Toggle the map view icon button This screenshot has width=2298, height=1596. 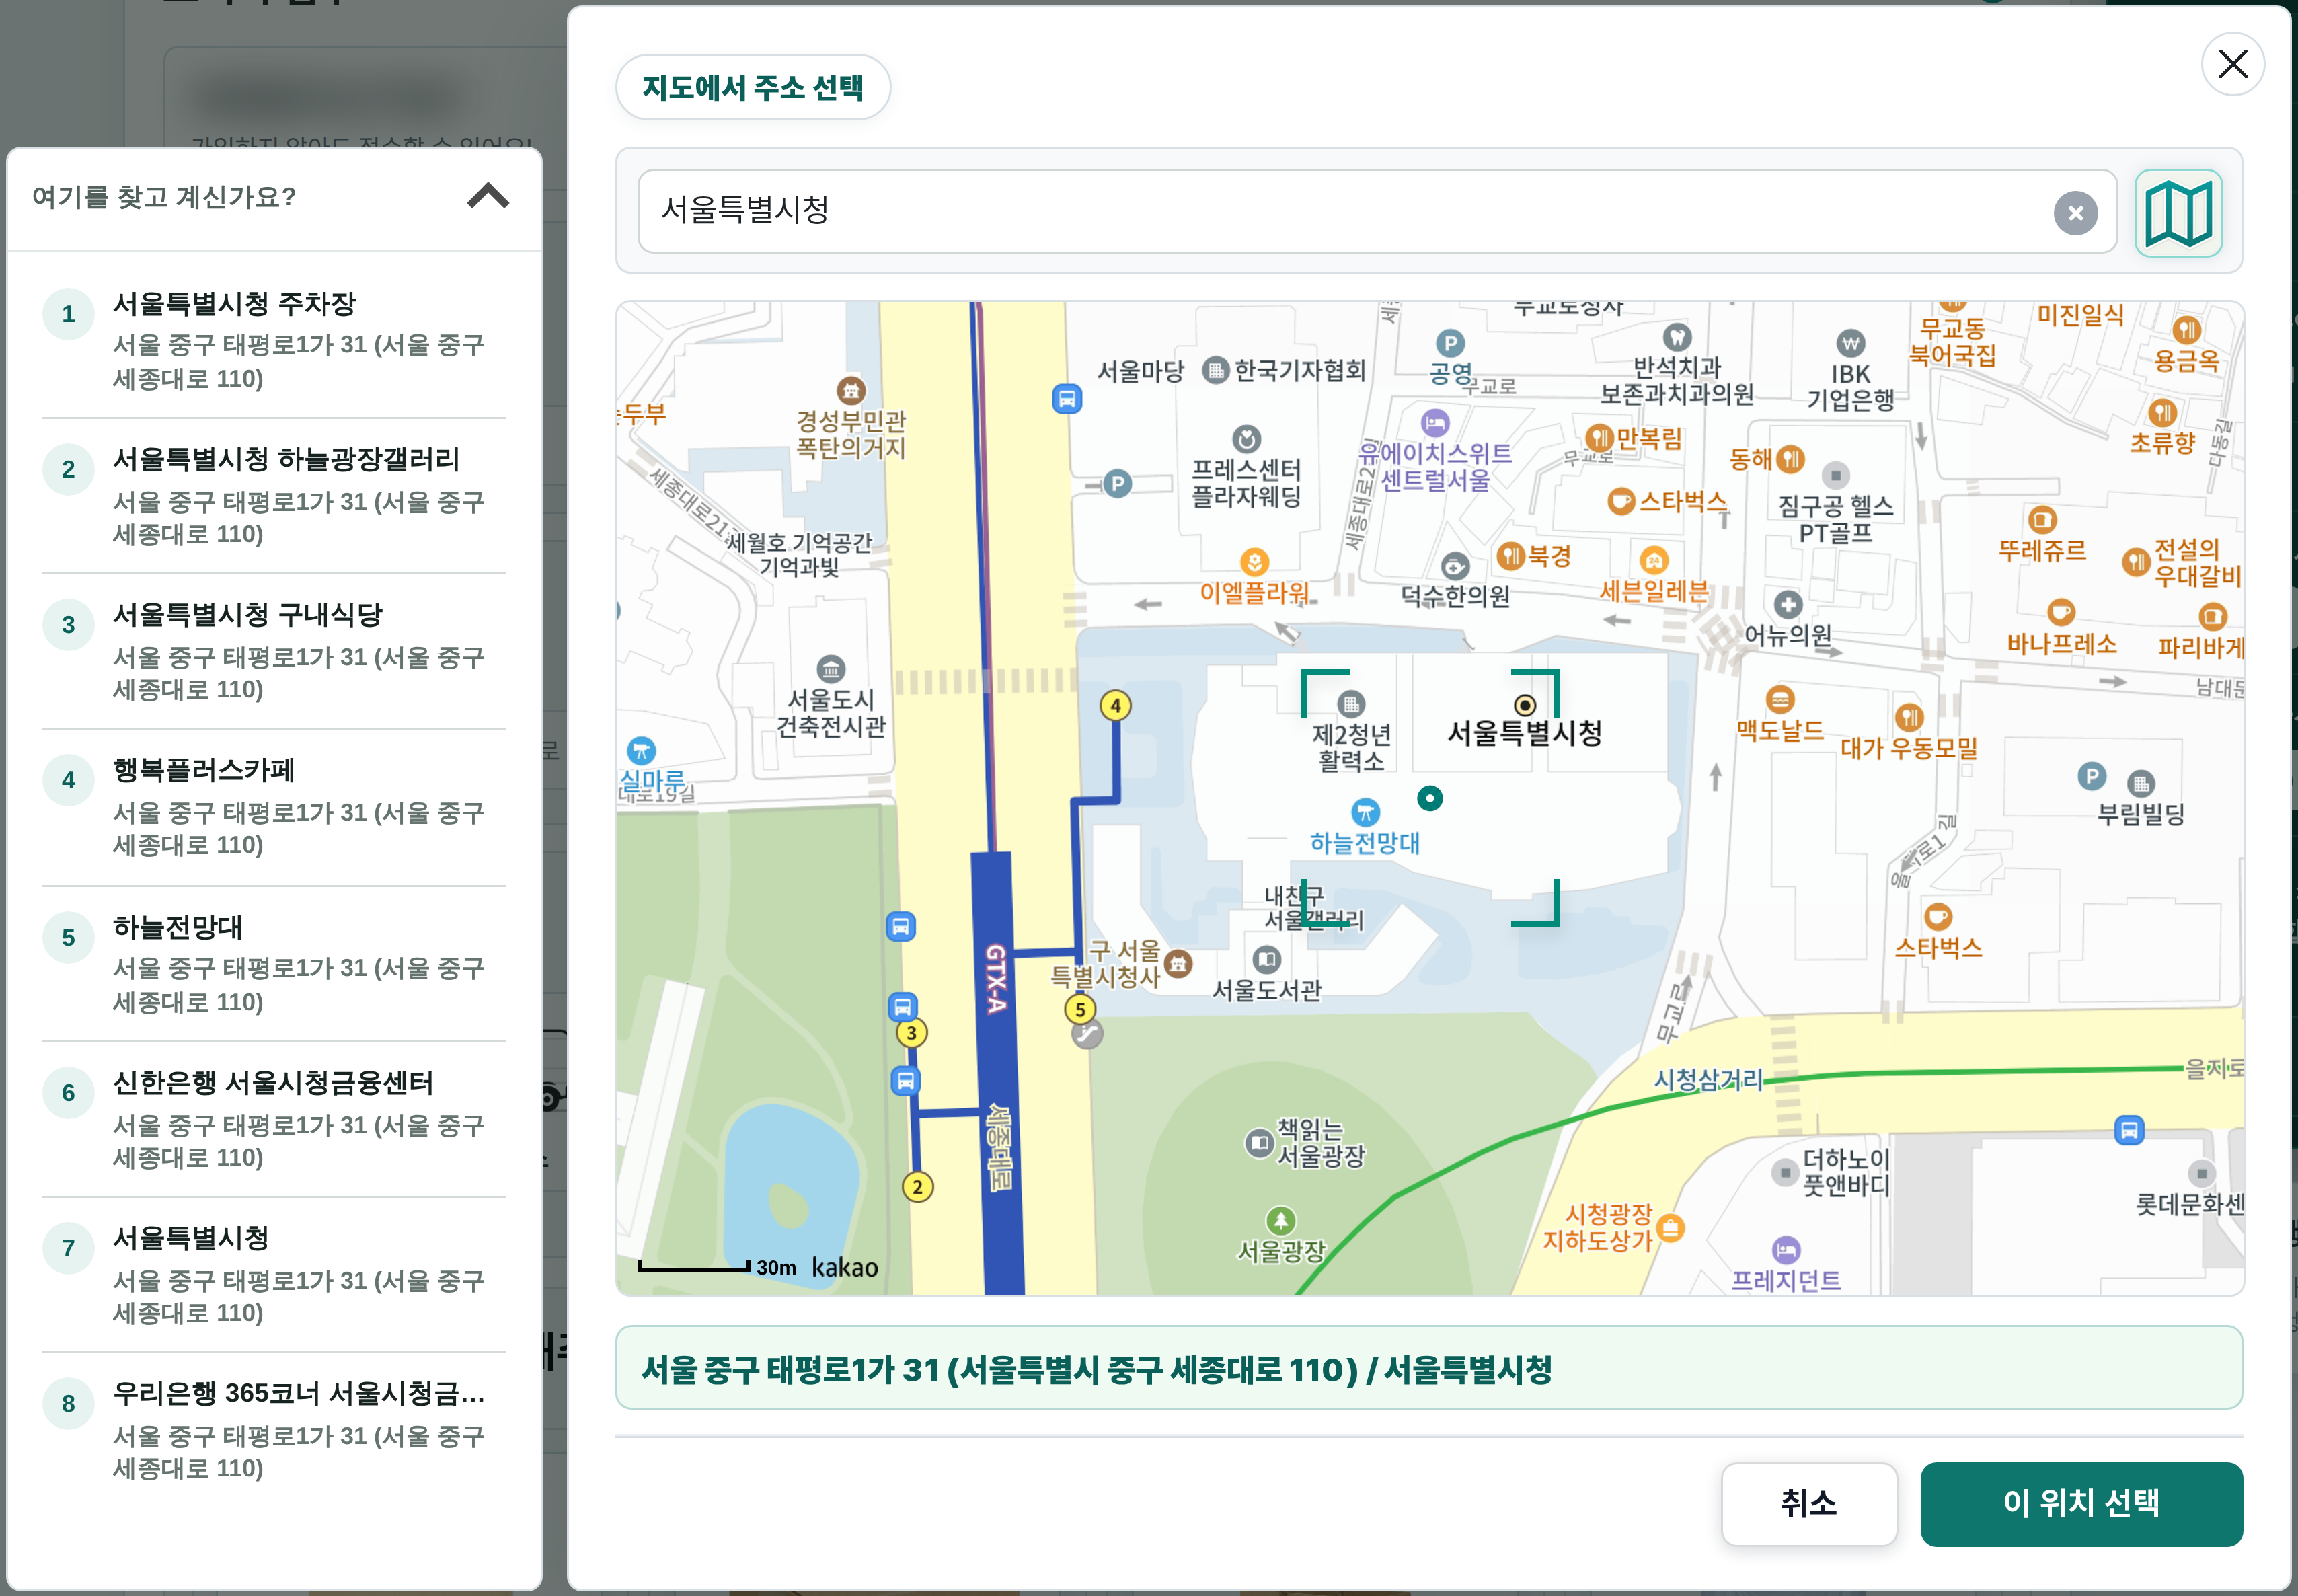[2178, 212]
